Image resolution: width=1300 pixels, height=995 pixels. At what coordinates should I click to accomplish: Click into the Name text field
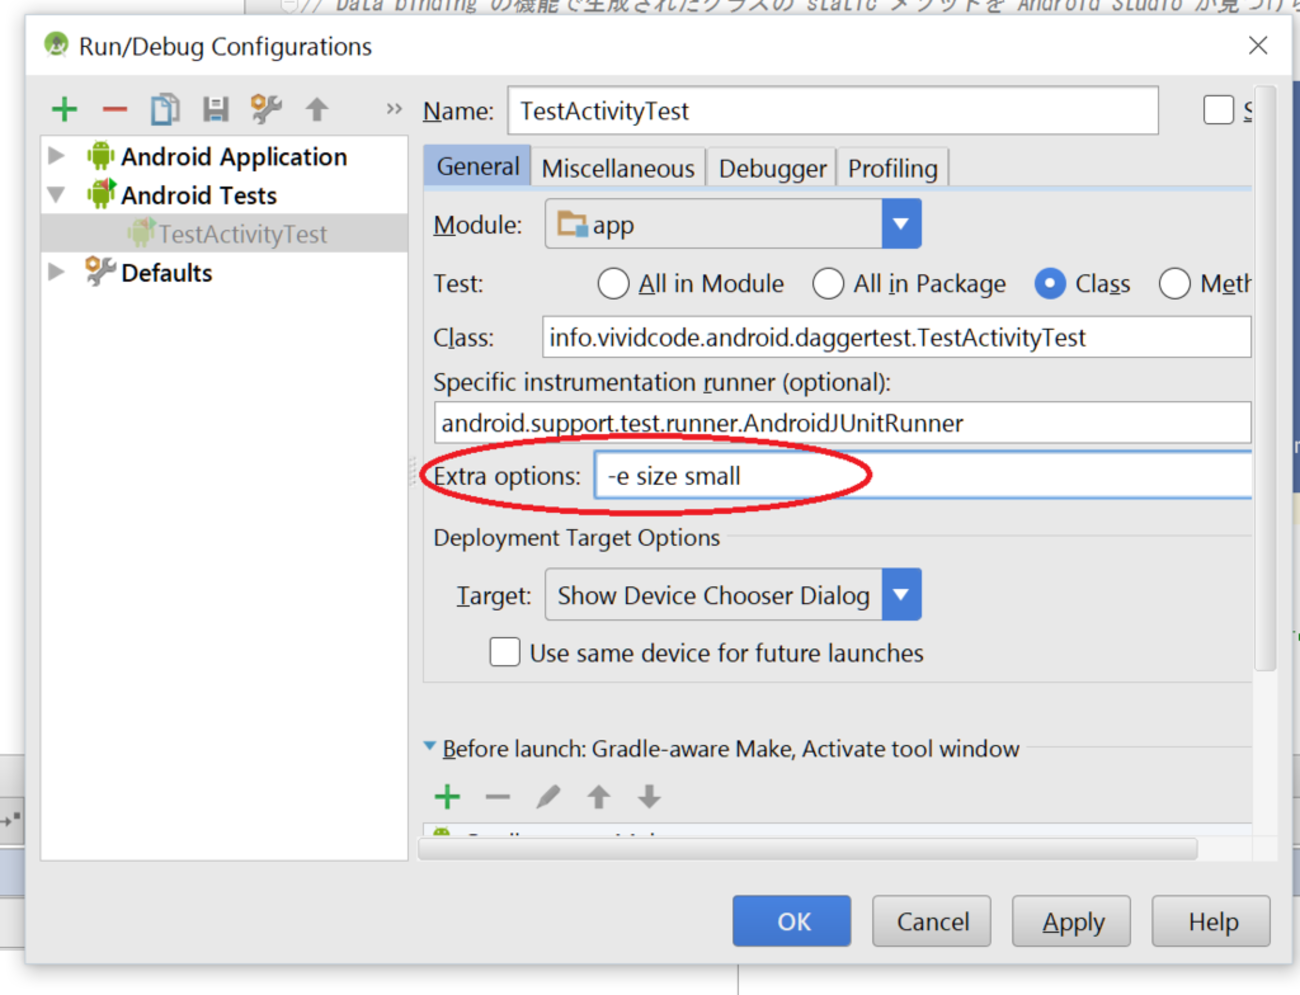pos(833,111)
